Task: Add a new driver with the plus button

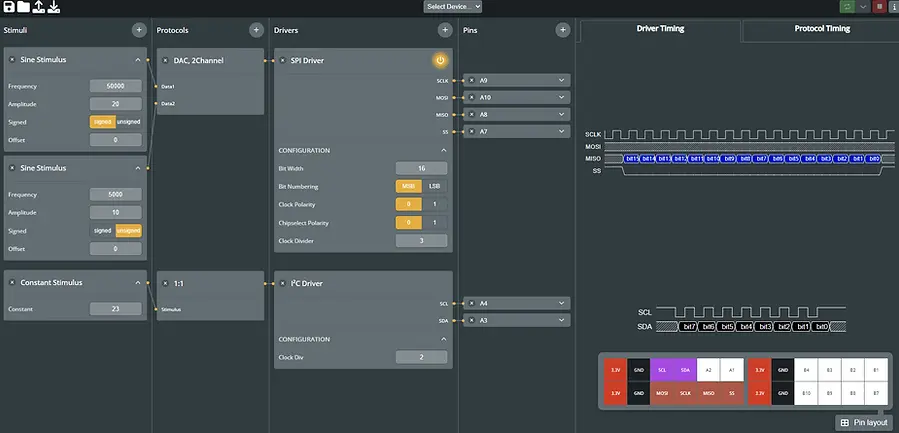Action: pyautogui.click(x=445, y=30)
